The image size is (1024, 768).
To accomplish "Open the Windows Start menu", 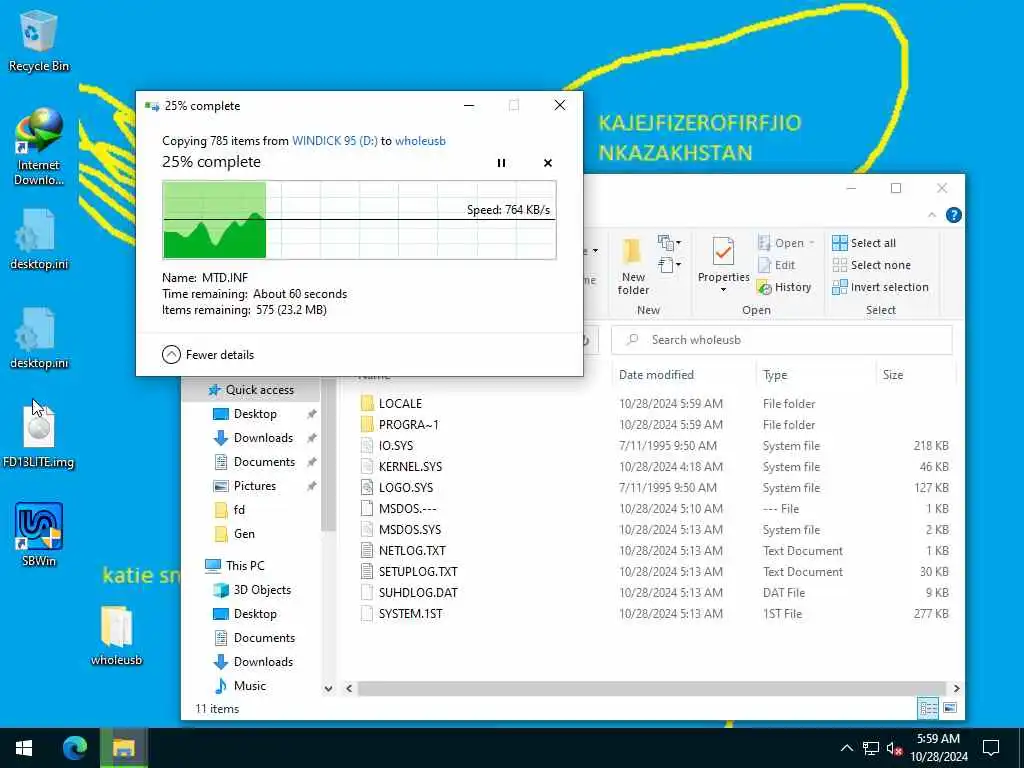I will tap(24, 748).
